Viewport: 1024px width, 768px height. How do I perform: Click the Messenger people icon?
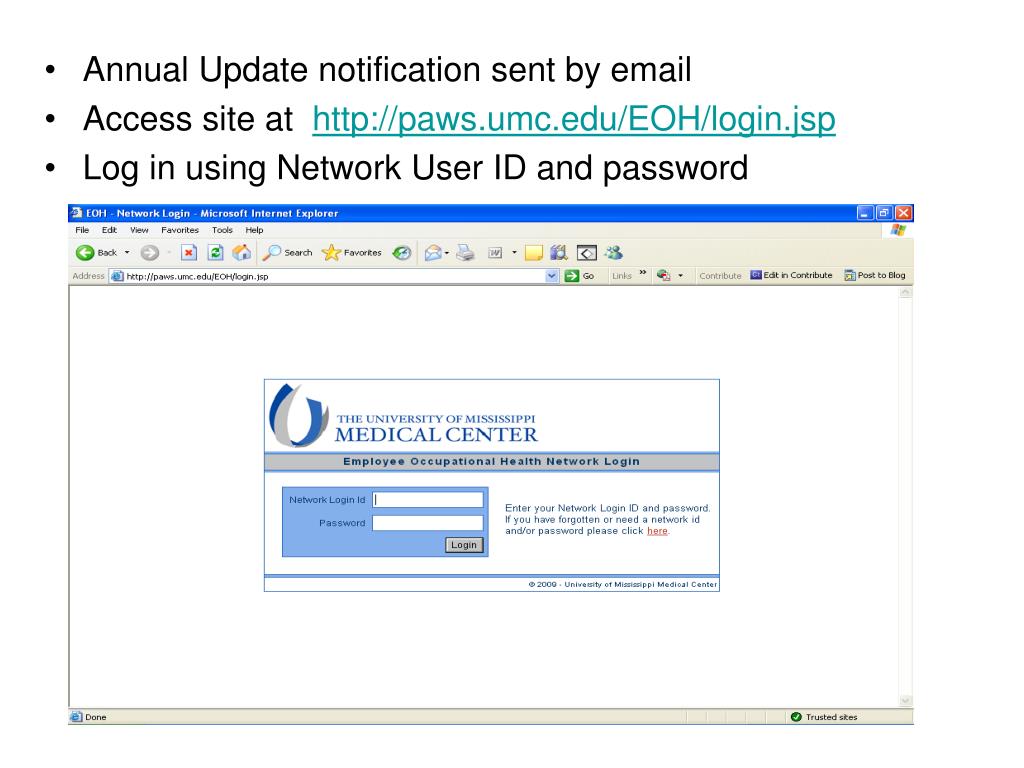pos(613,253)
